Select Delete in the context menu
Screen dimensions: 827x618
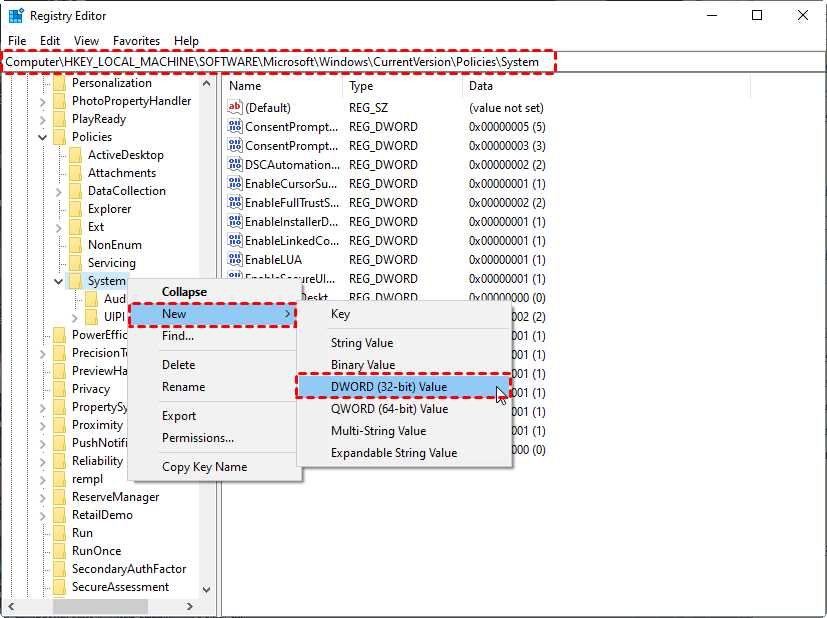pyautogui.click(x=215, y=364)
